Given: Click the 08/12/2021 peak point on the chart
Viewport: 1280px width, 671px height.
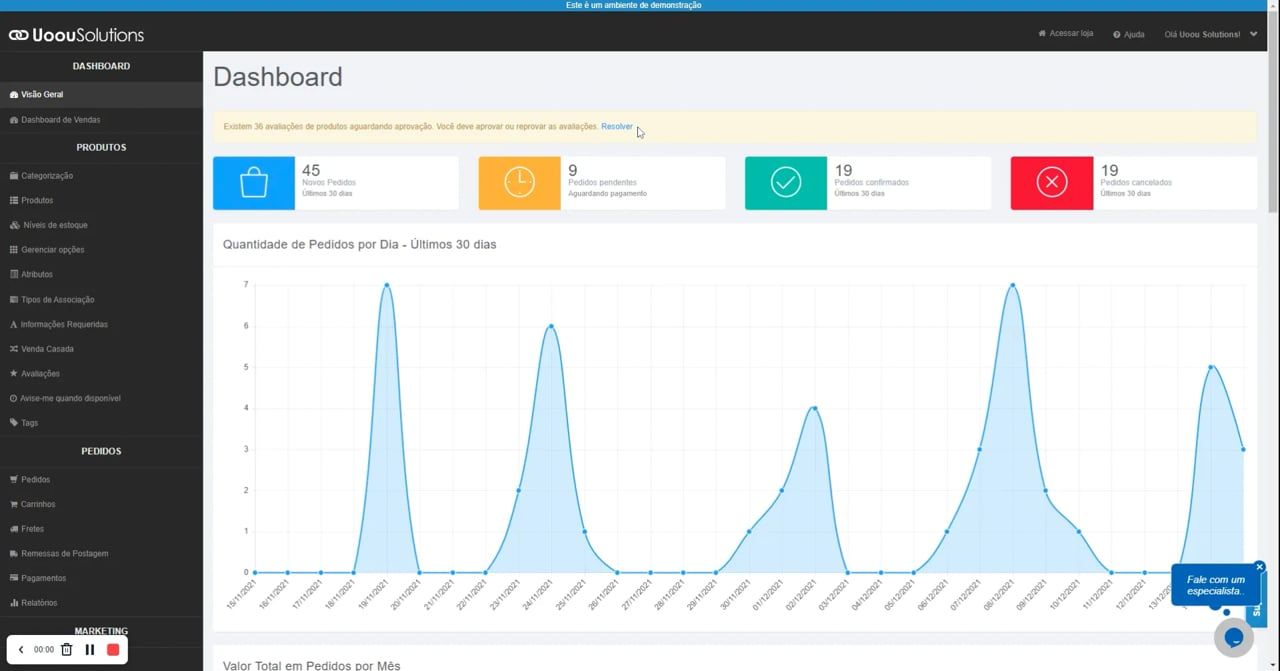Looking at the screenshot, I should 1012,285.
